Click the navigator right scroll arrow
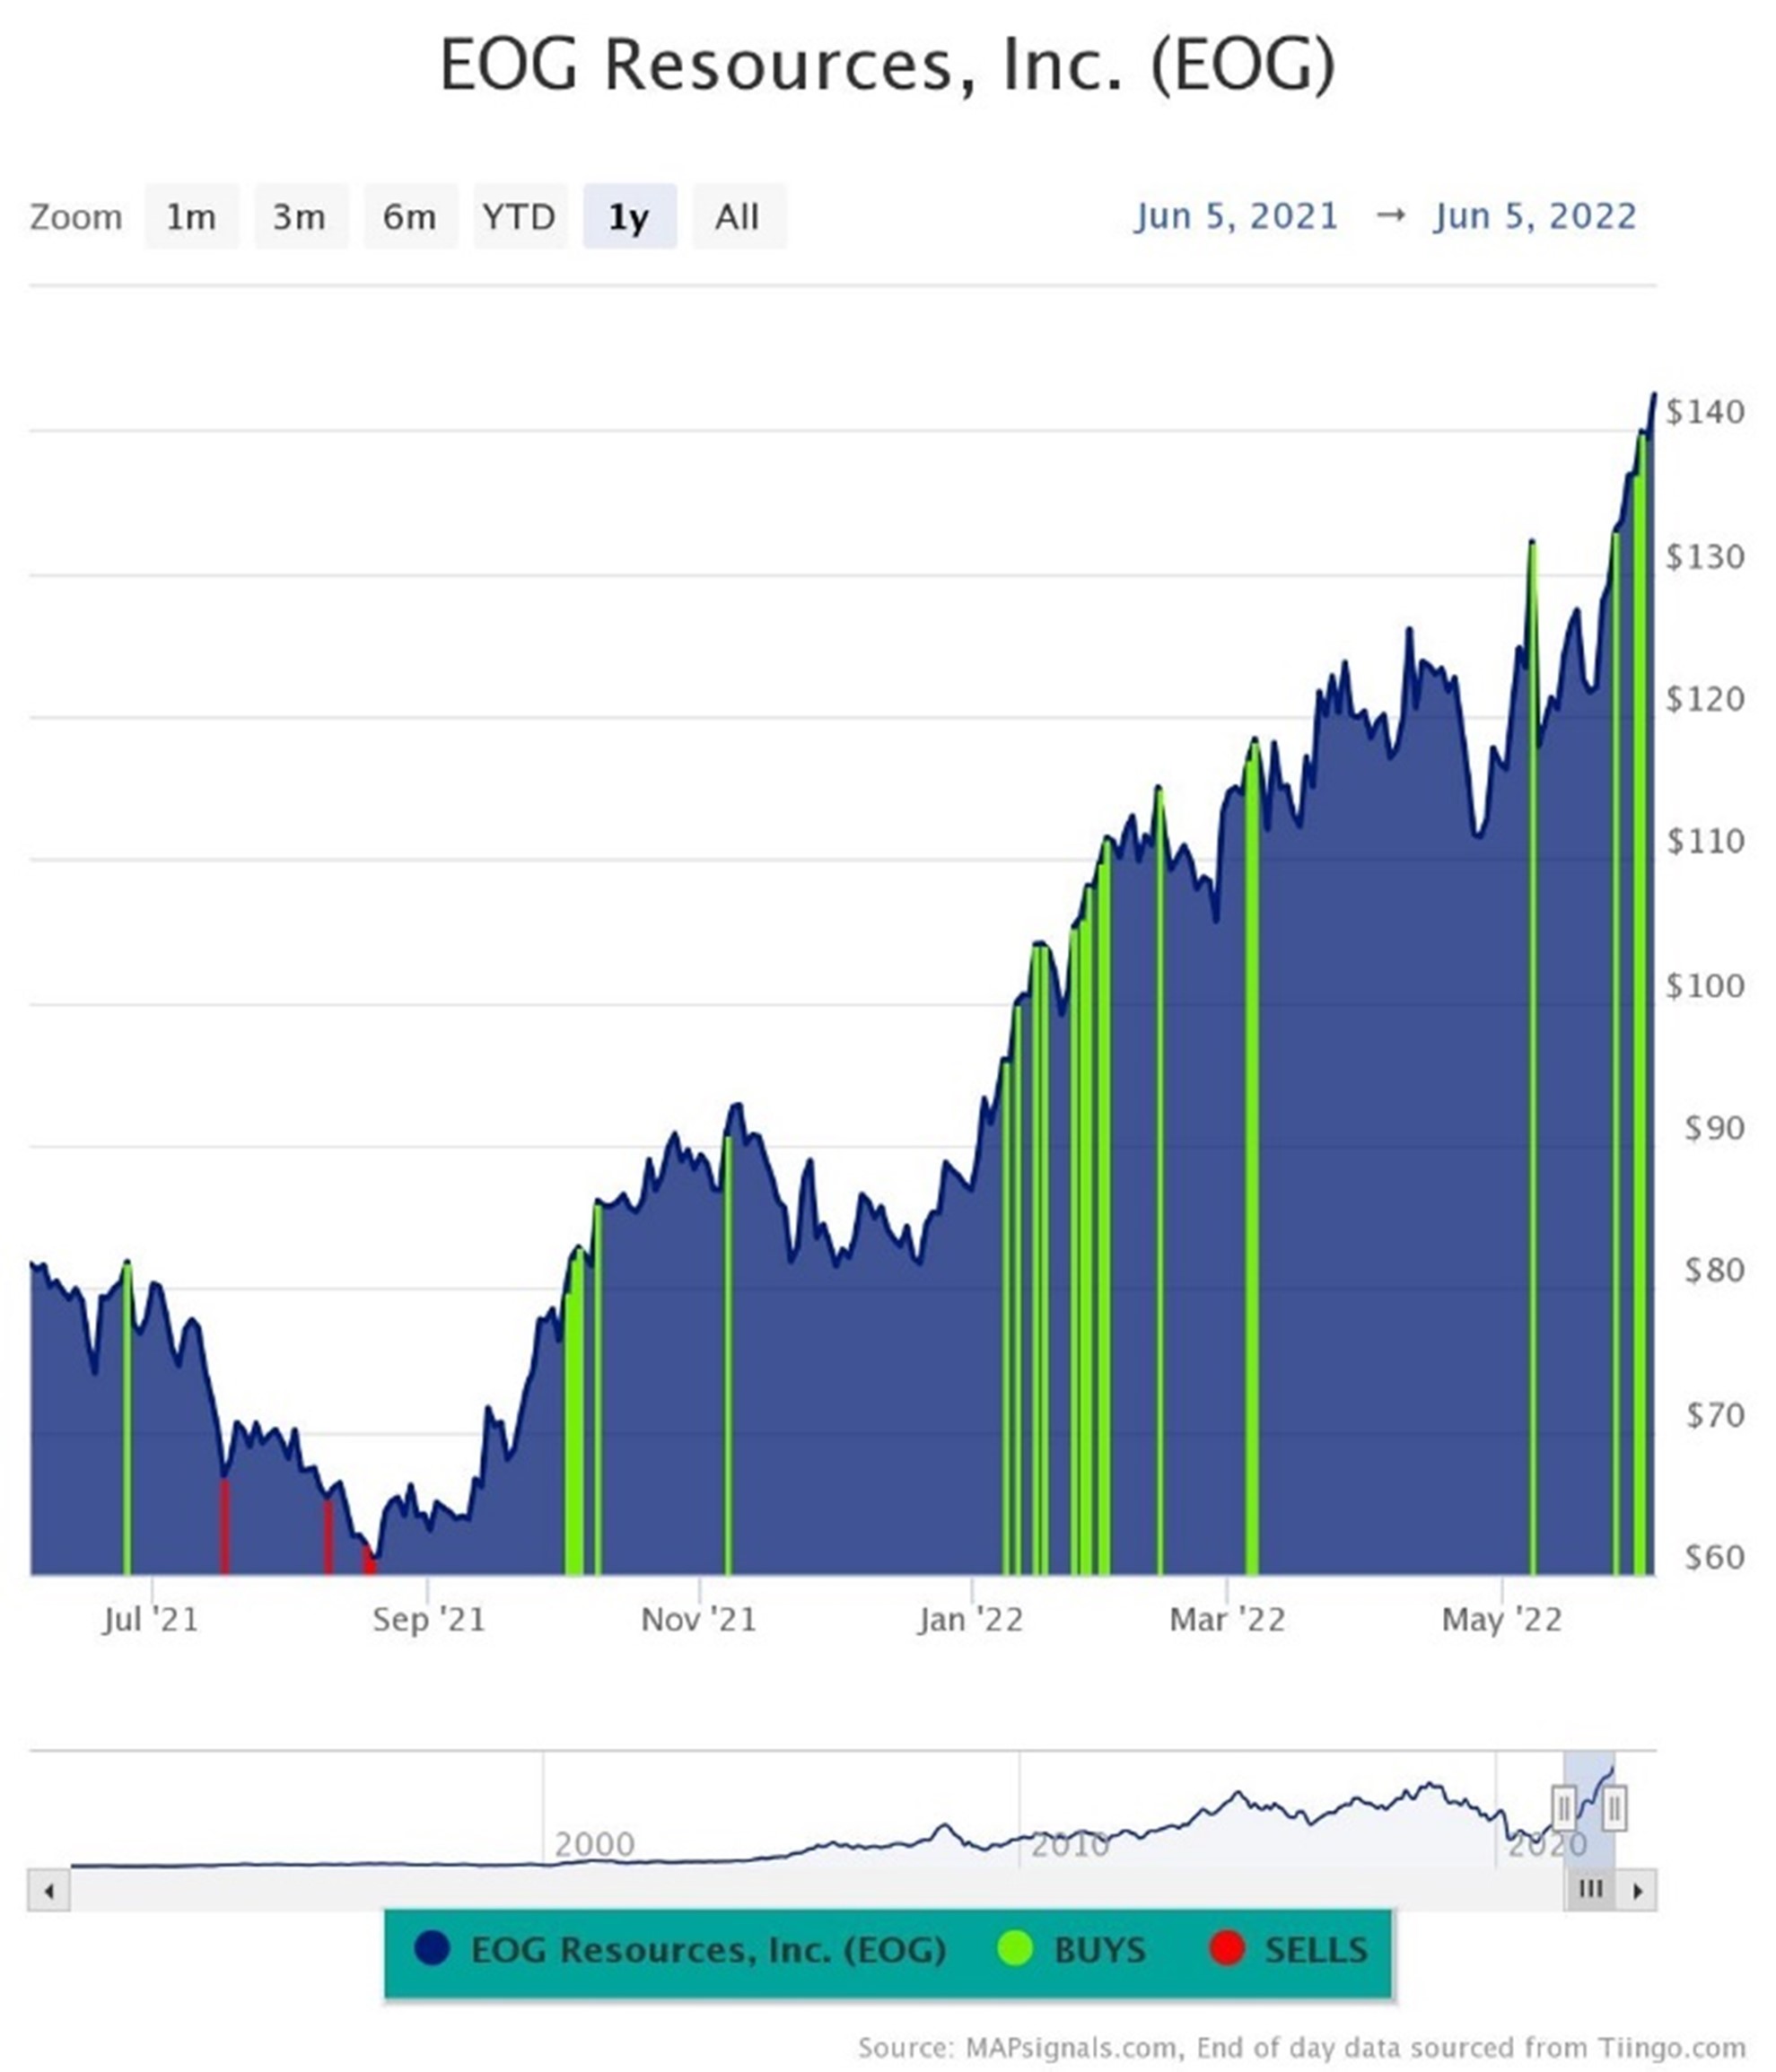Image resolution: width=1776 pixels, height=2072 pixels. (1637, 1890)
